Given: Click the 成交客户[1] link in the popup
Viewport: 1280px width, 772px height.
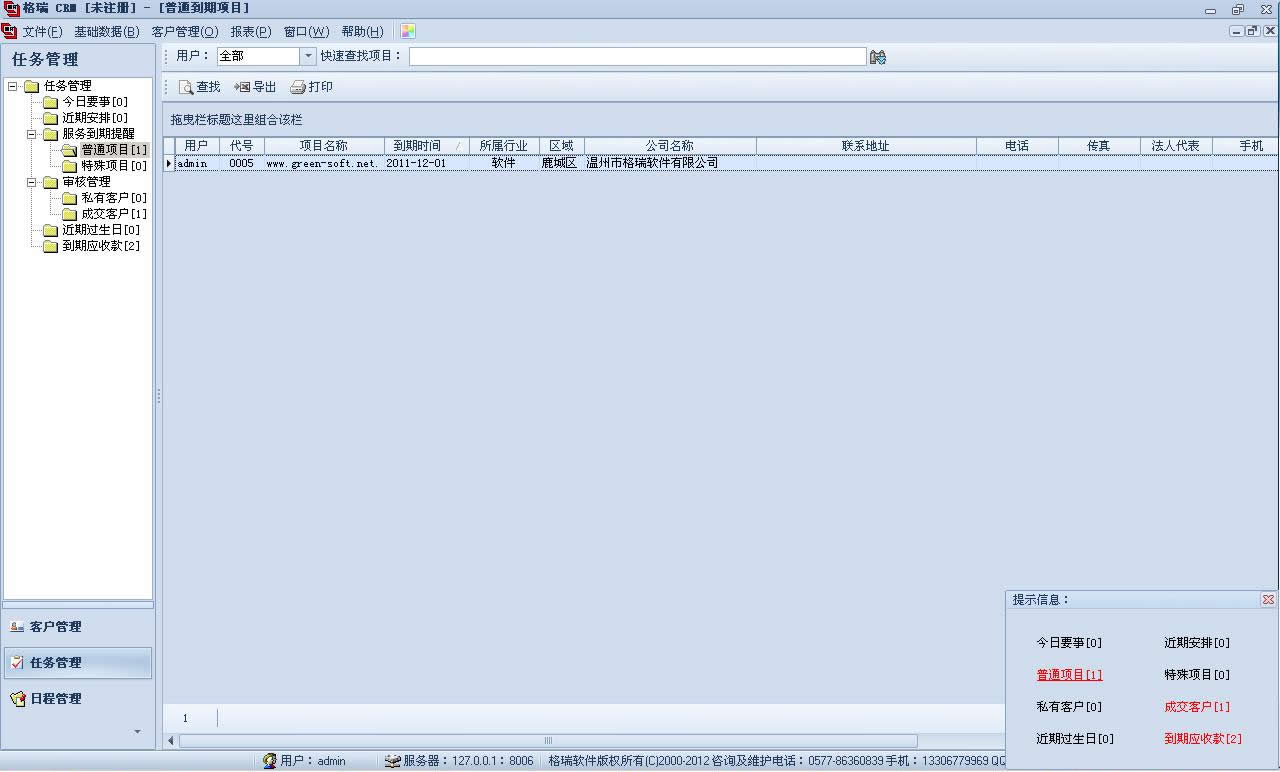Looking at the screenshot, I should pos(1196,707).
